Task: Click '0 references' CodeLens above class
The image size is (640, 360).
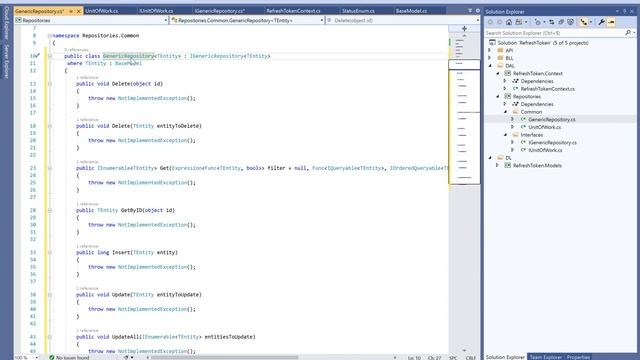Action: tap(76, 50)
